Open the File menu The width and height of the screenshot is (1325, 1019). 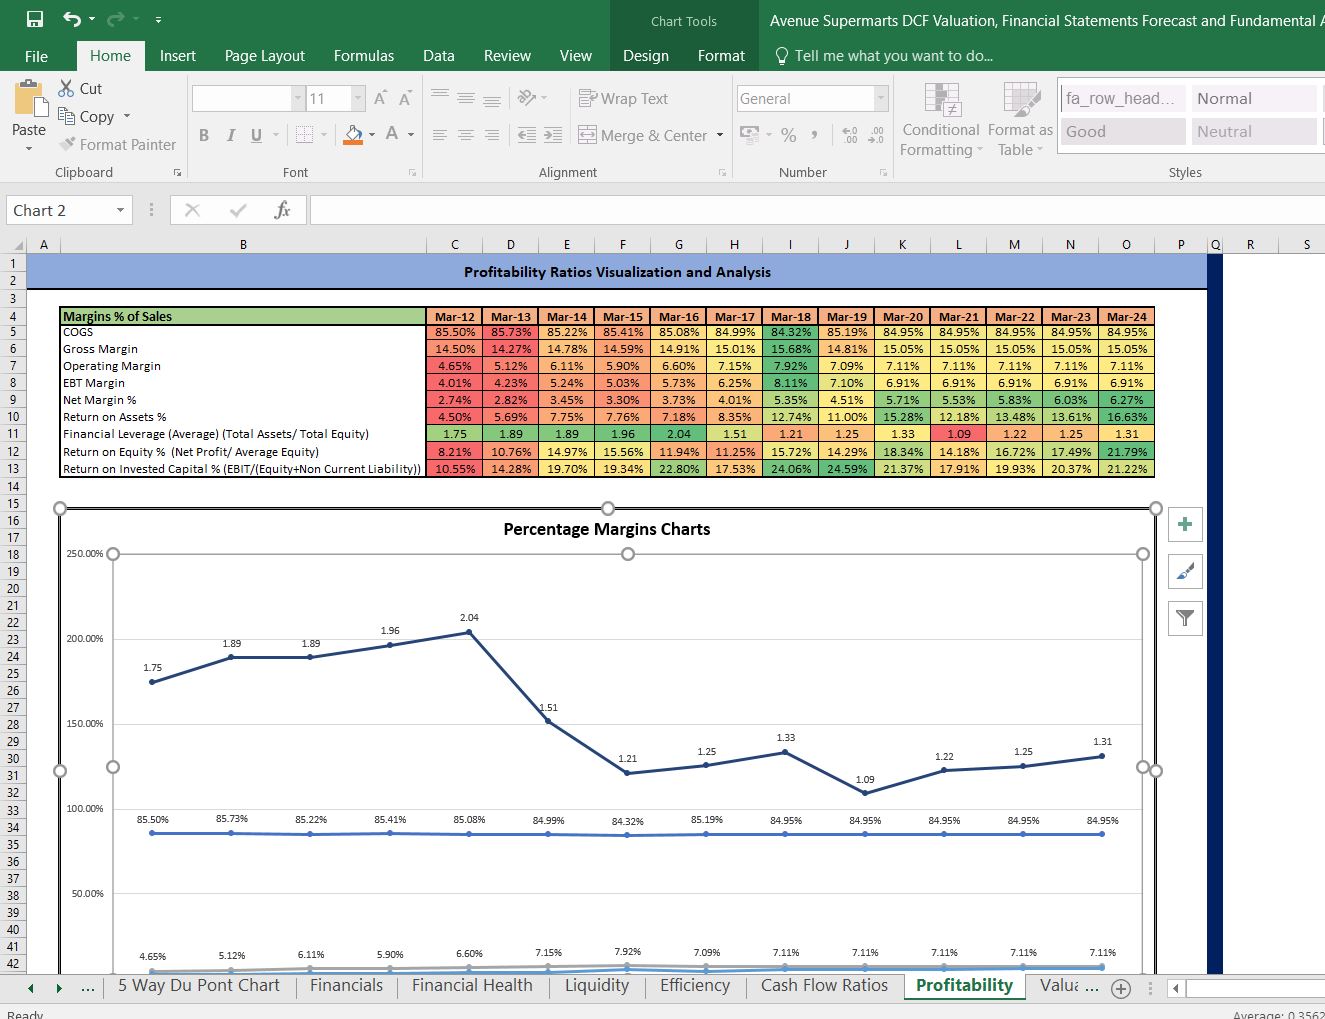point(36,56)
